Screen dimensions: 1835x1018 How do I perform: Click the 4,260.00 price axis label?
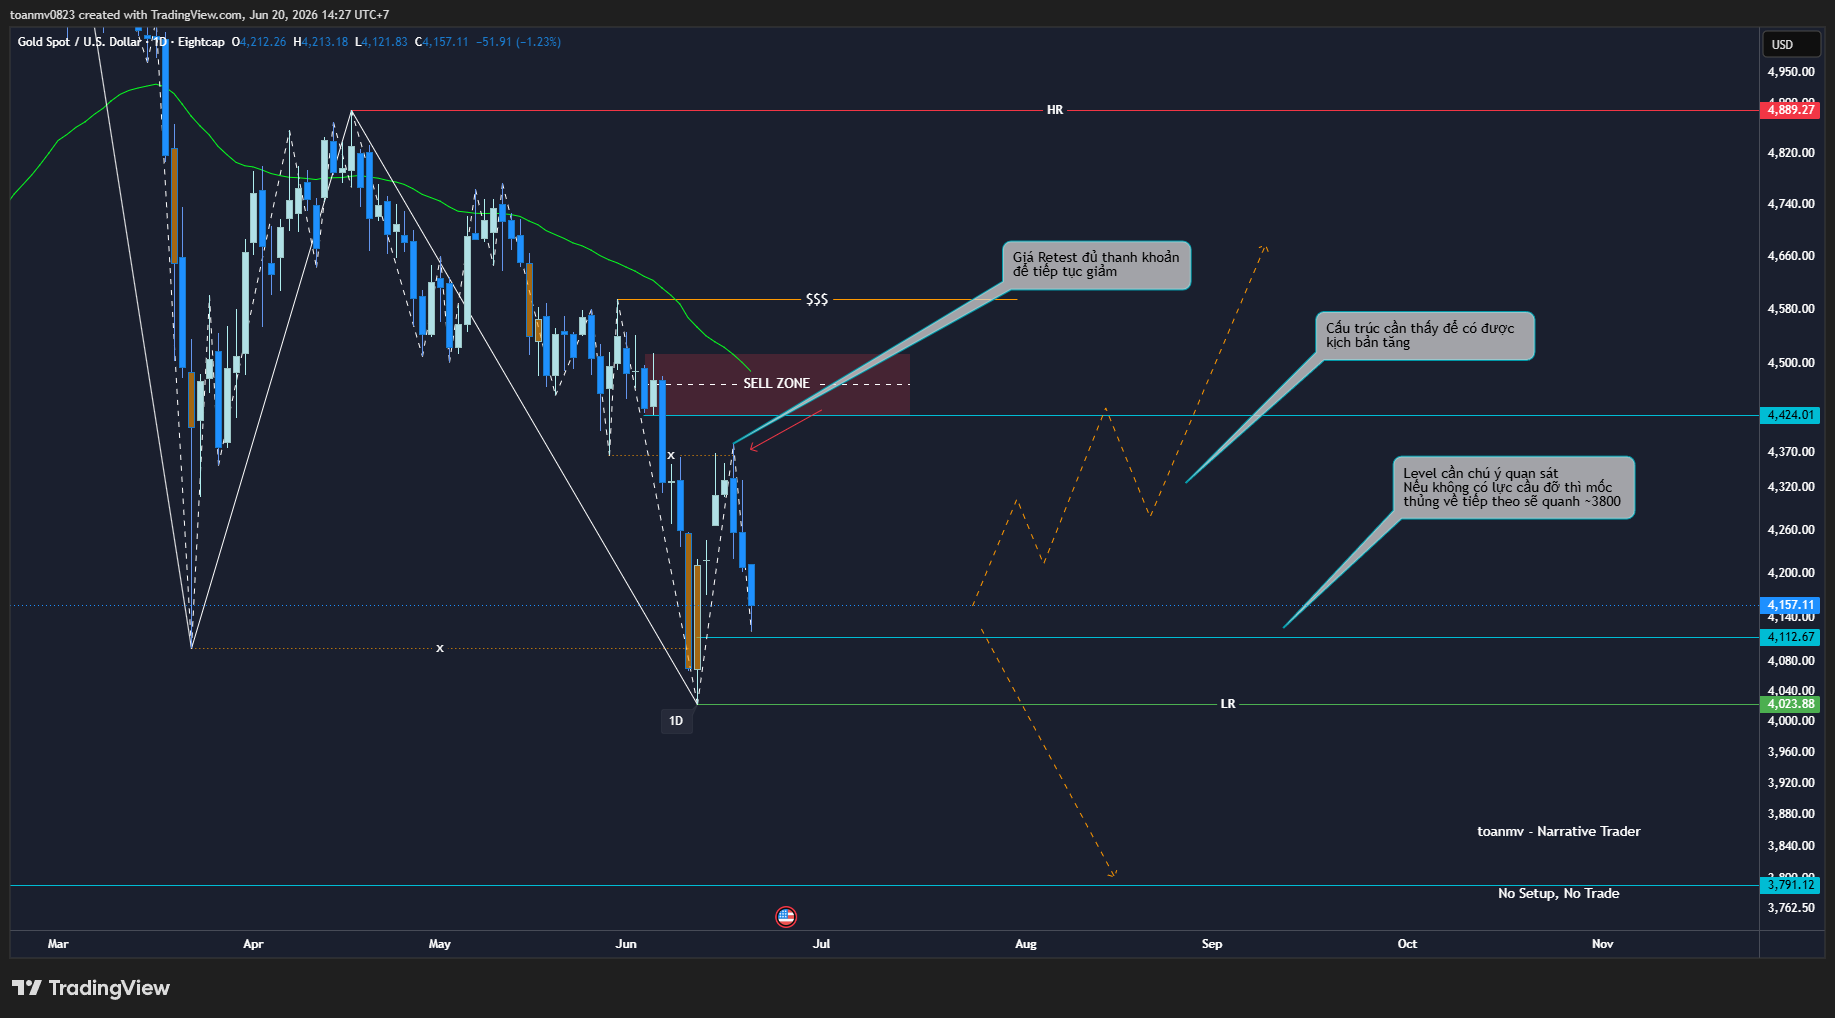click(x=1791, y=530)
